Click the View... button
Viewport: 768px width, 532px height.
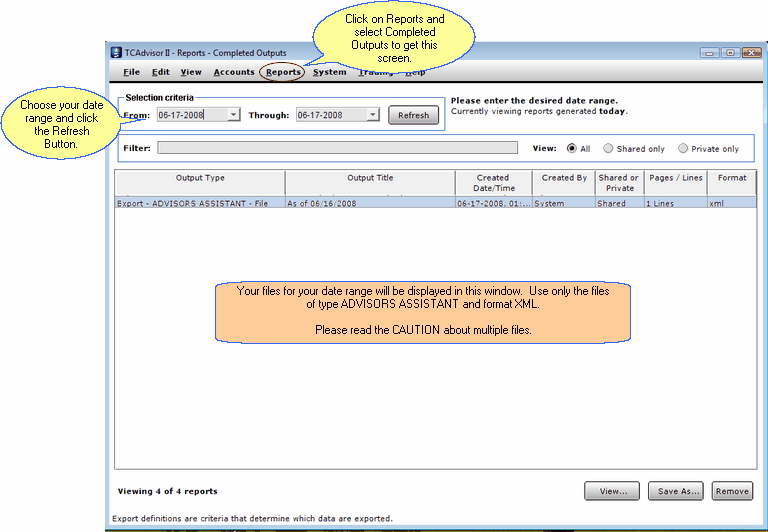612,491
